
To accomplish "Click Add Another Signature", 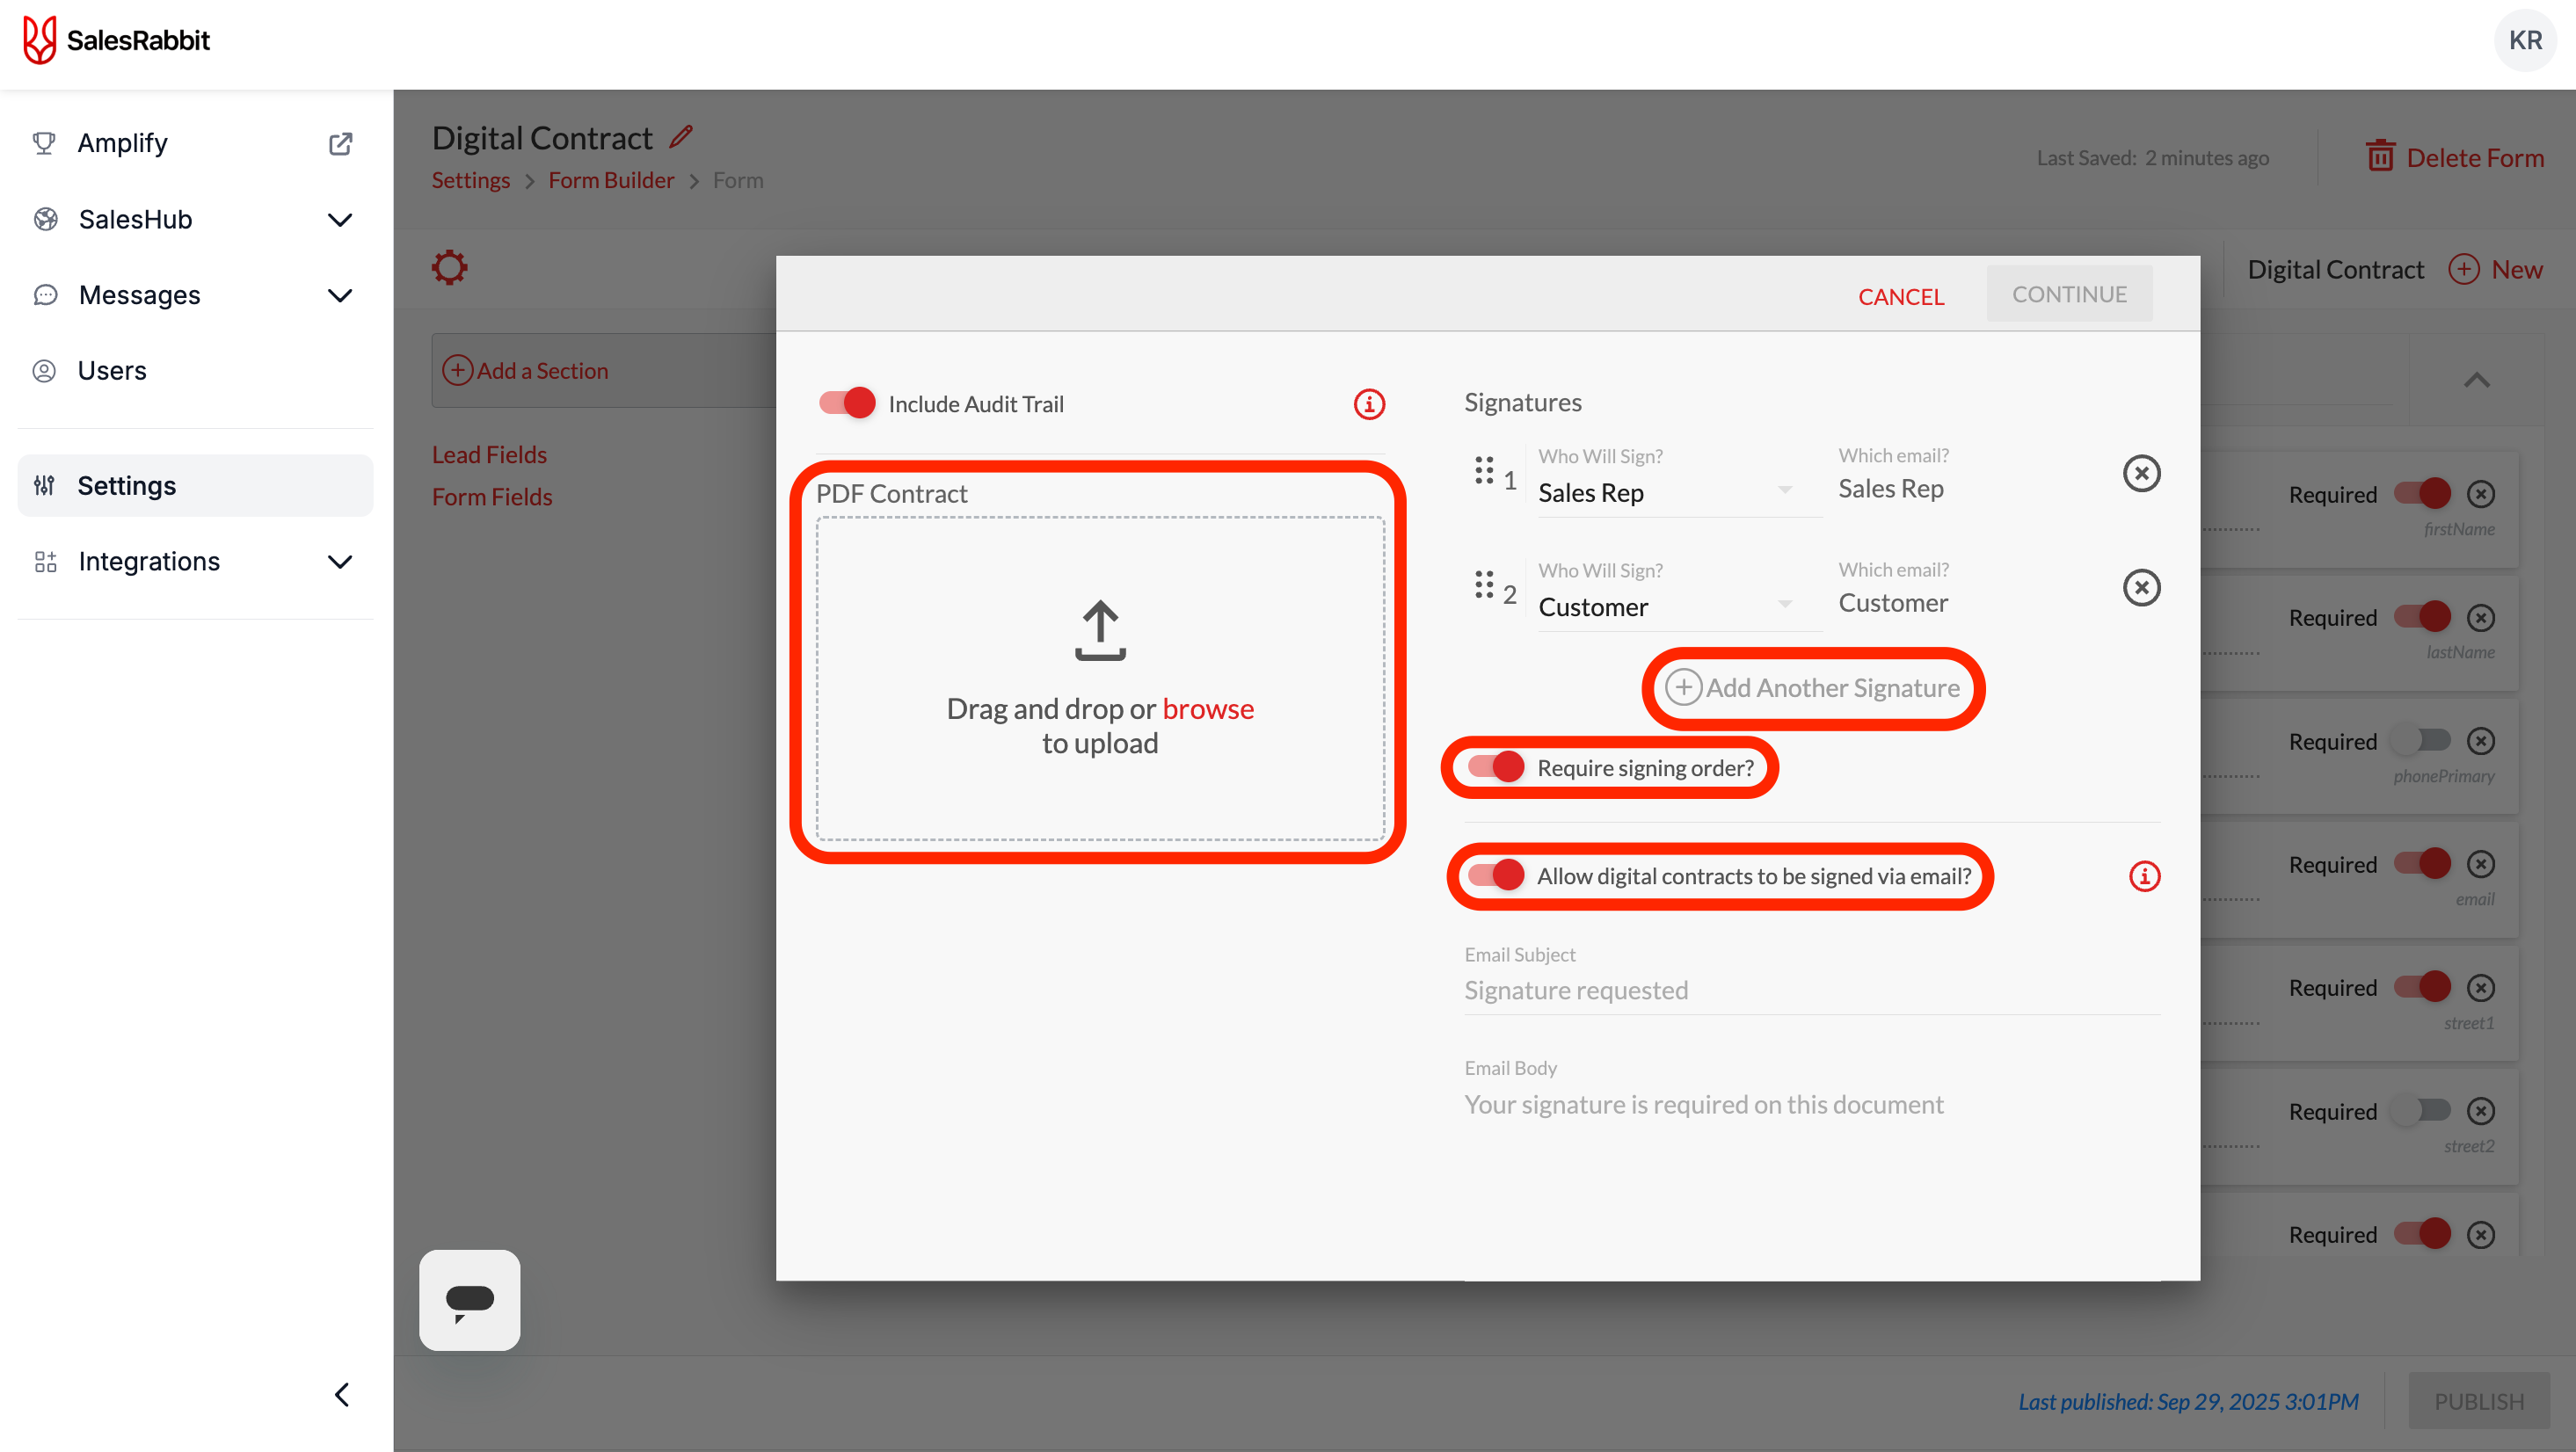I will tap(1813, 688).
